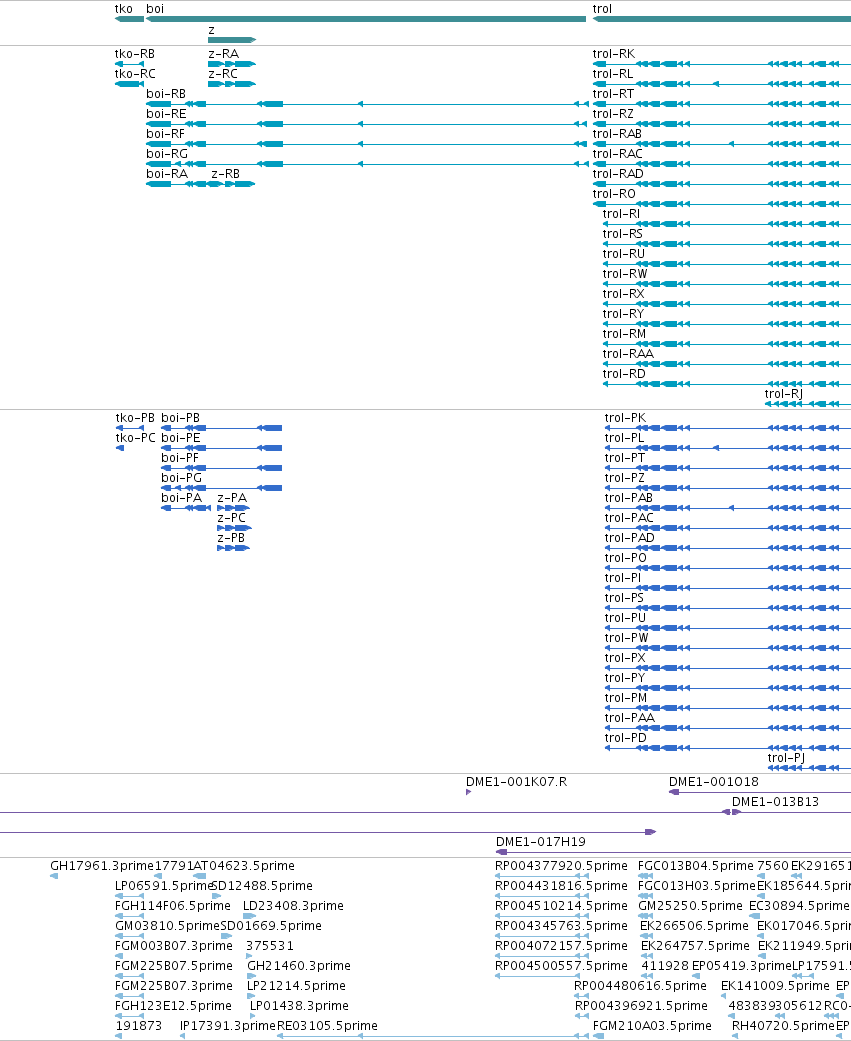Screen dimensions: 851x1041
Task: Click the trol-PJ protein label
Action: tap(787, 758)
